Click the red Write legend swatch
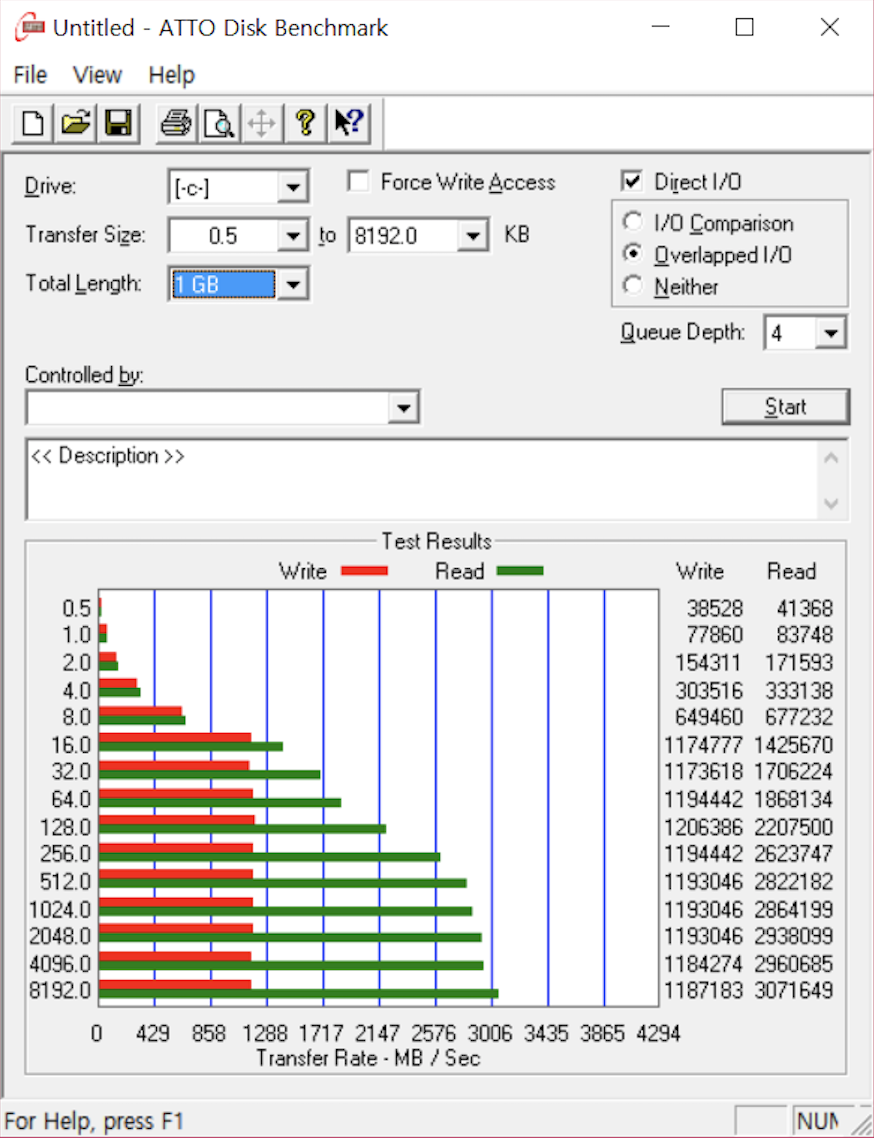Image resolution: width=874 pixels, height=1138 pixels. click(x=364, y=571)
